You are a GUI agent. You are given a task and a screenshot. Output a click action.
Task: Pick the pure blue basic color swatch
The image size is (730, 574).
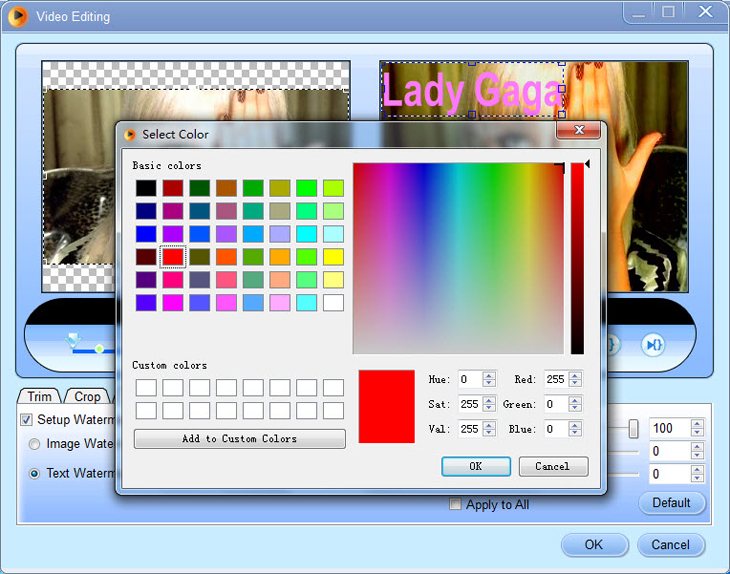[146, 234]
